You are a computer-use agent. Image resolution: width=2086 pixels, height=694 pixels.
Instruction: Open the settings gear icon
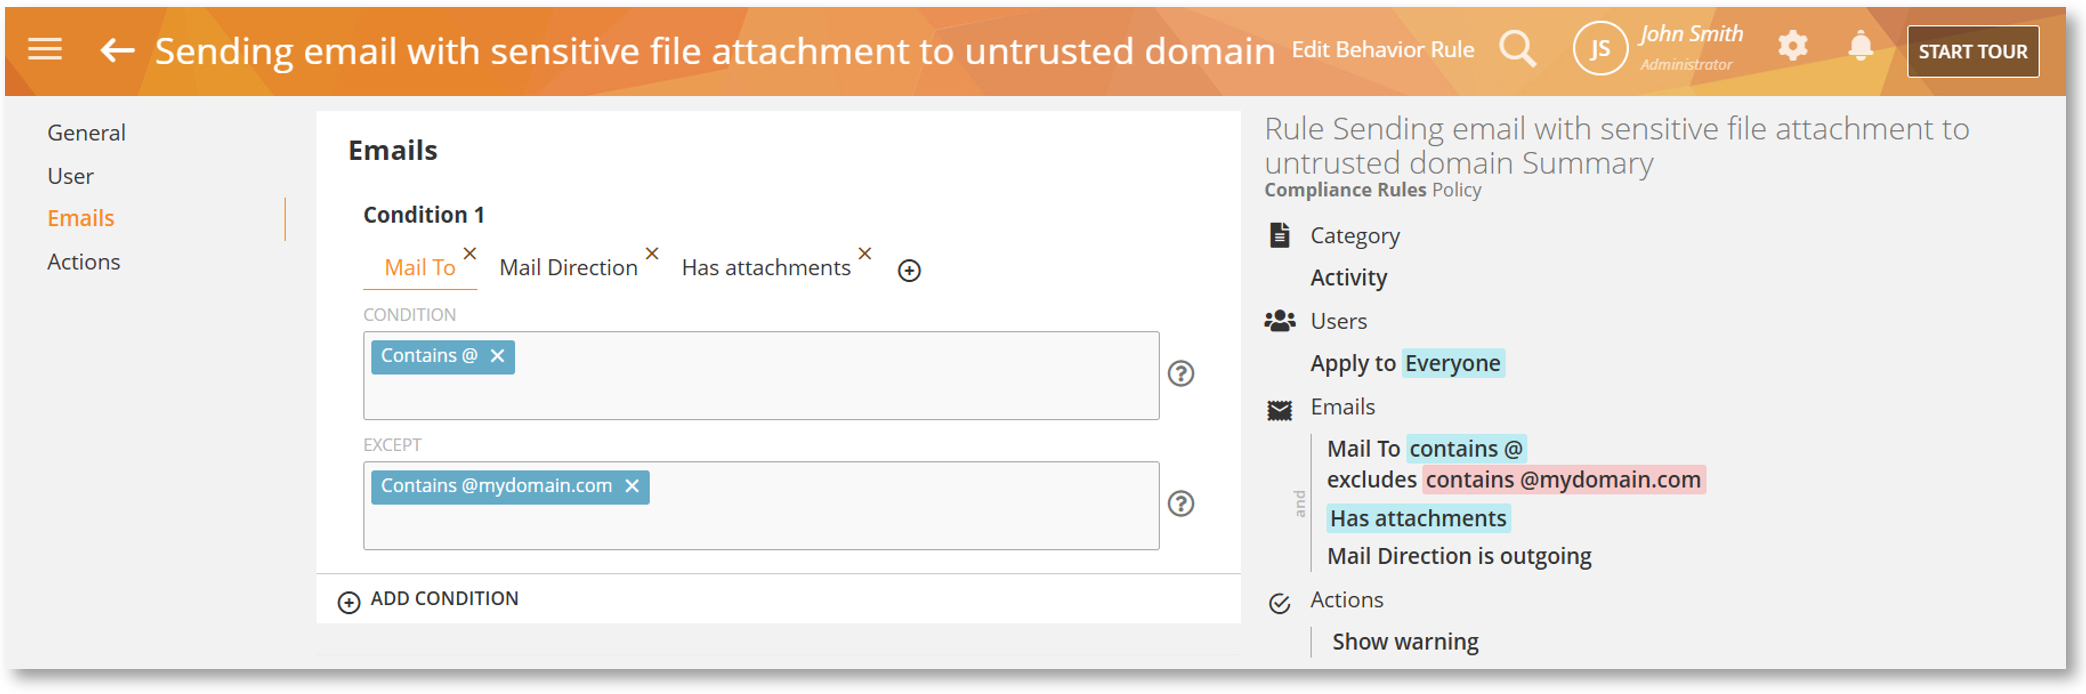pyautogui.click(x=1792, y=46)
